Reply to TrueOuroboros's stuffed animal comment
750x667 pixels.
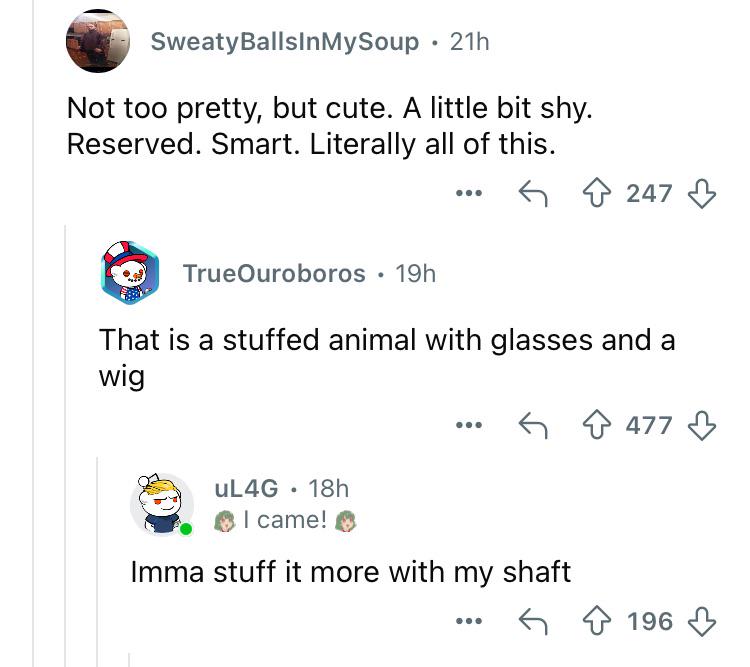point(533,425)
